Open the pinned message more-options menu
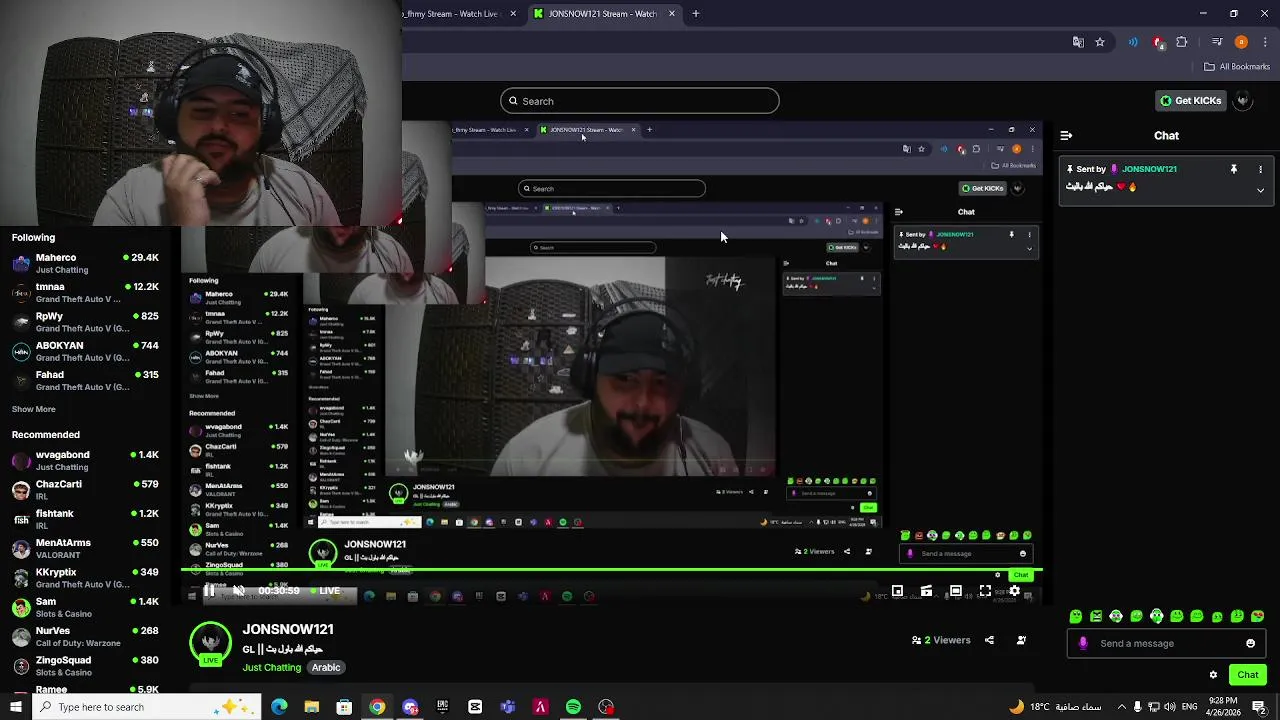 pyautogui.click(x=1260, y=169)
